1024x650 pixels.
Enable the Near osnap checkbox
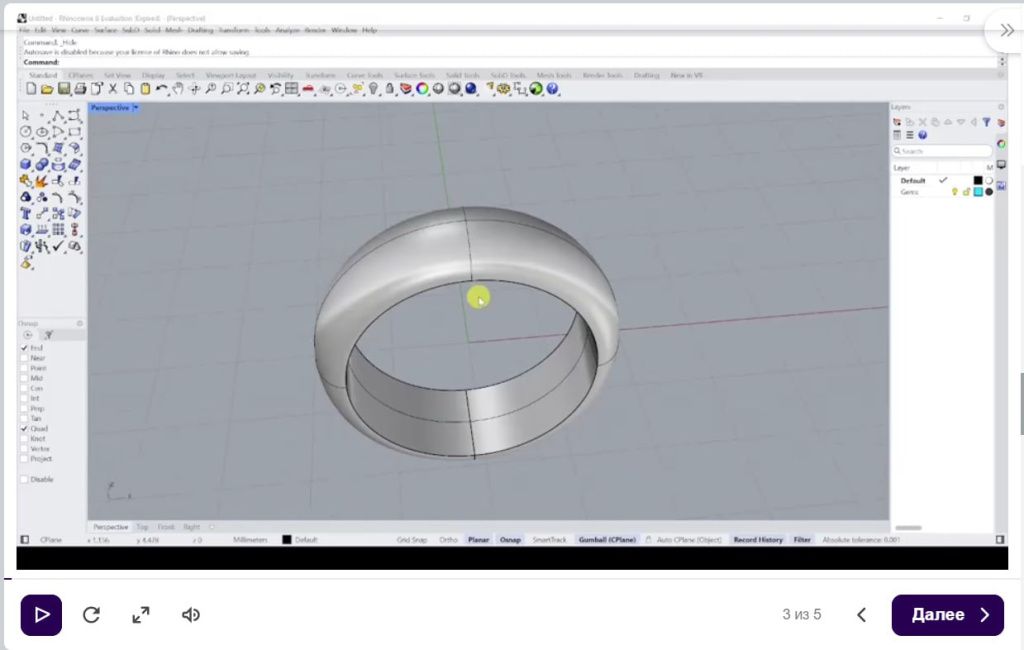[25, 358]
